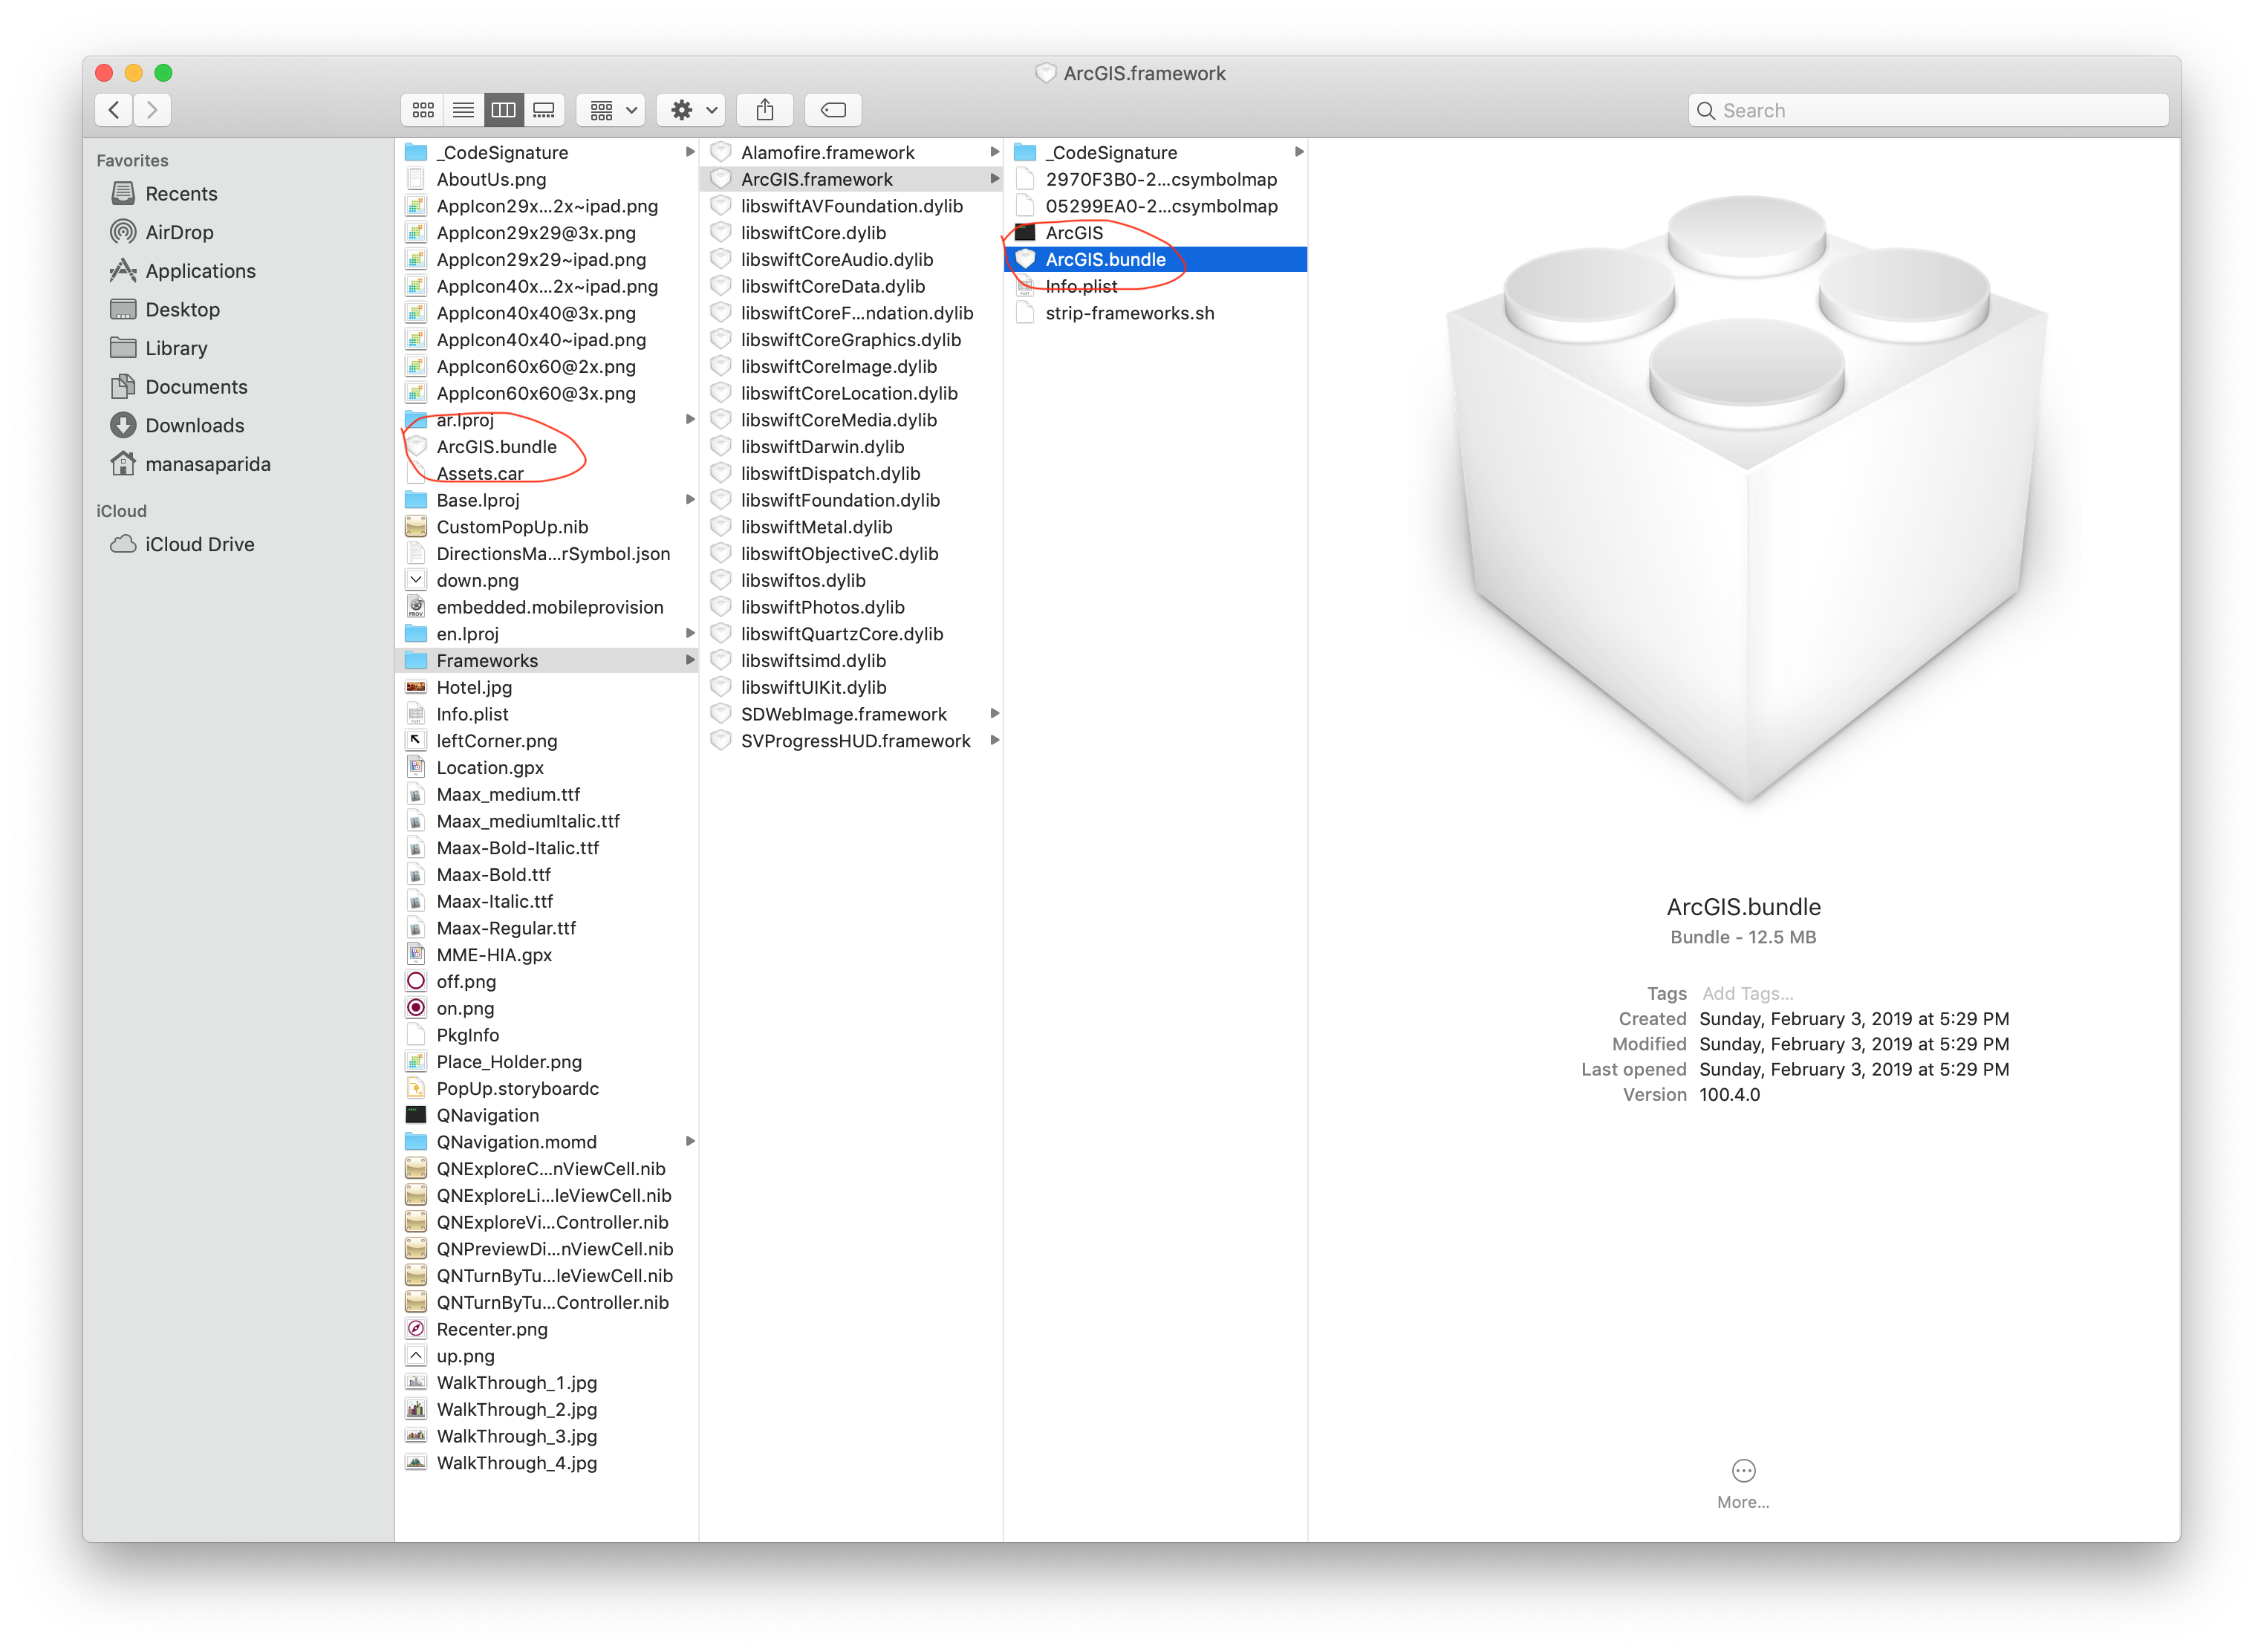Open AirDrop in the sidebar
Image resolution: width=2264 pixels, height=1652 pixels.
(179, 232)
